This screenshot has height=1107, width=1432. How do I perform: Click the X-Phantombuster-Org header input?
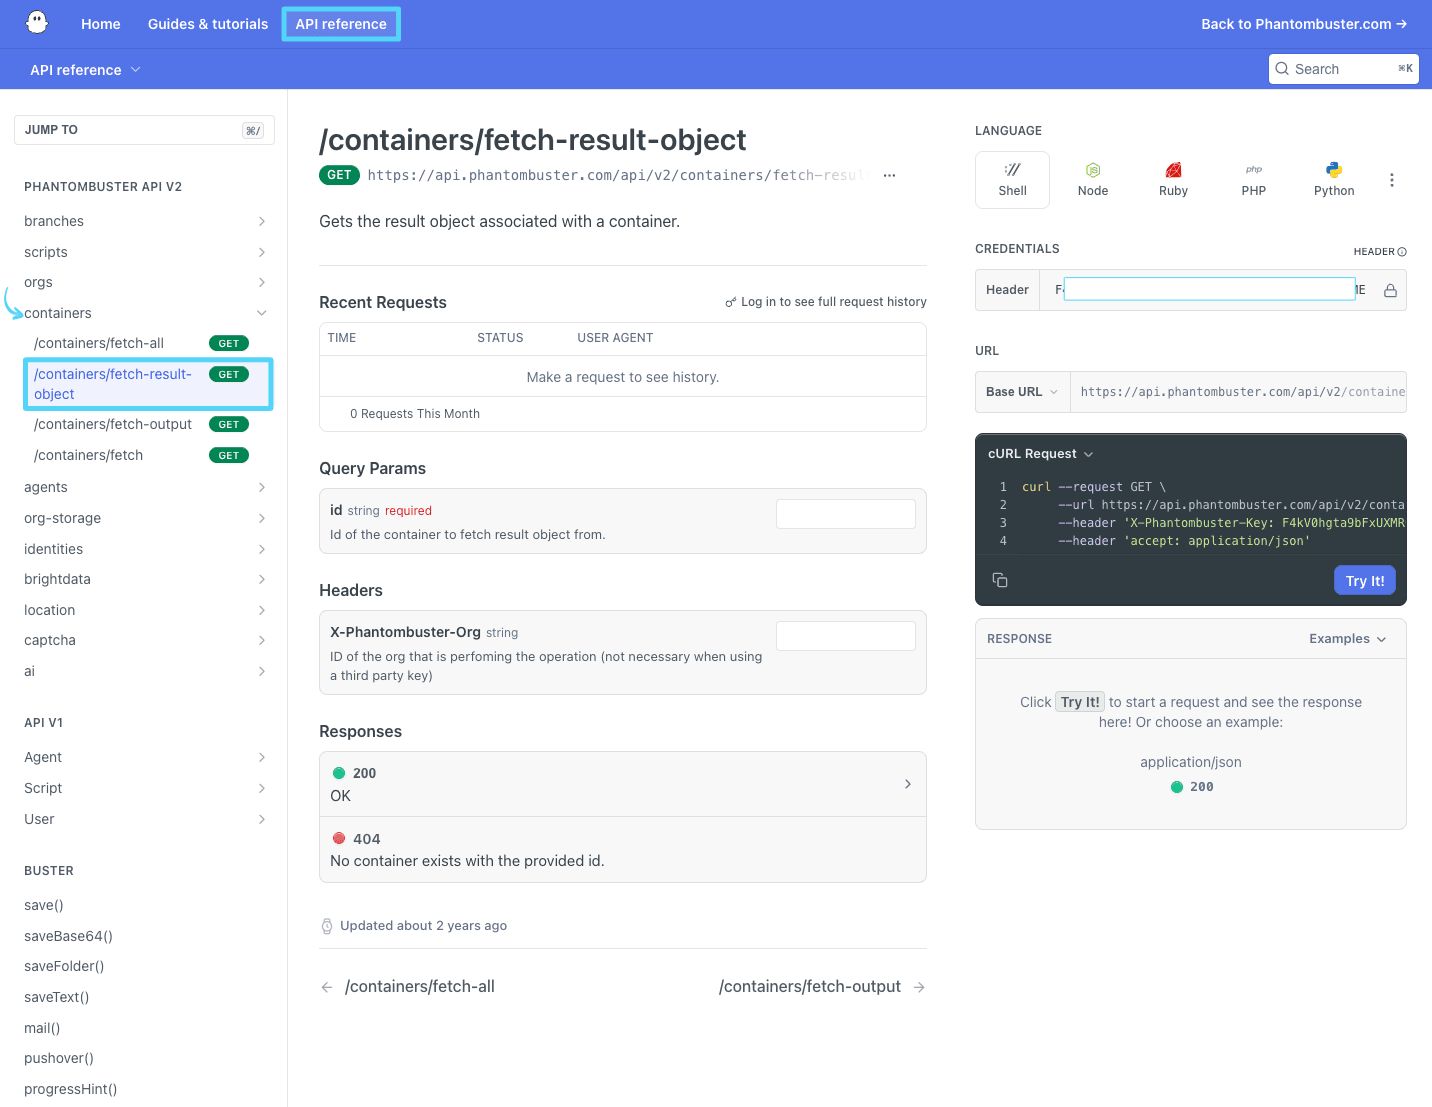846,636
